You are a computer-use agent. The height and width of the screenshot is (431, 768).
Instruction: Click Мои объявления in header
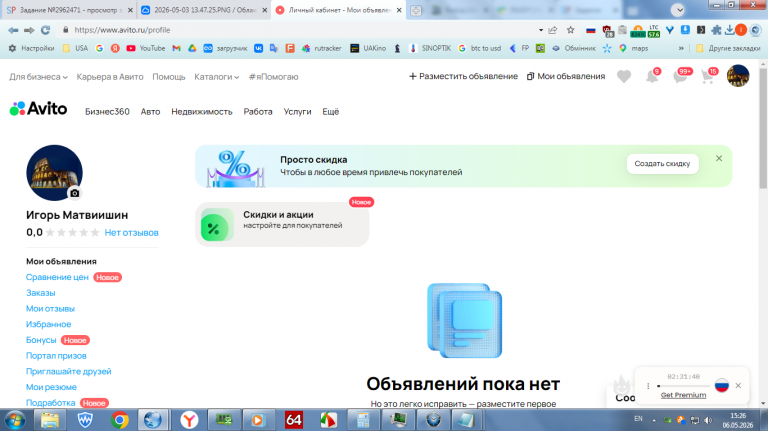pyautogui.click(x=566, y=76)
